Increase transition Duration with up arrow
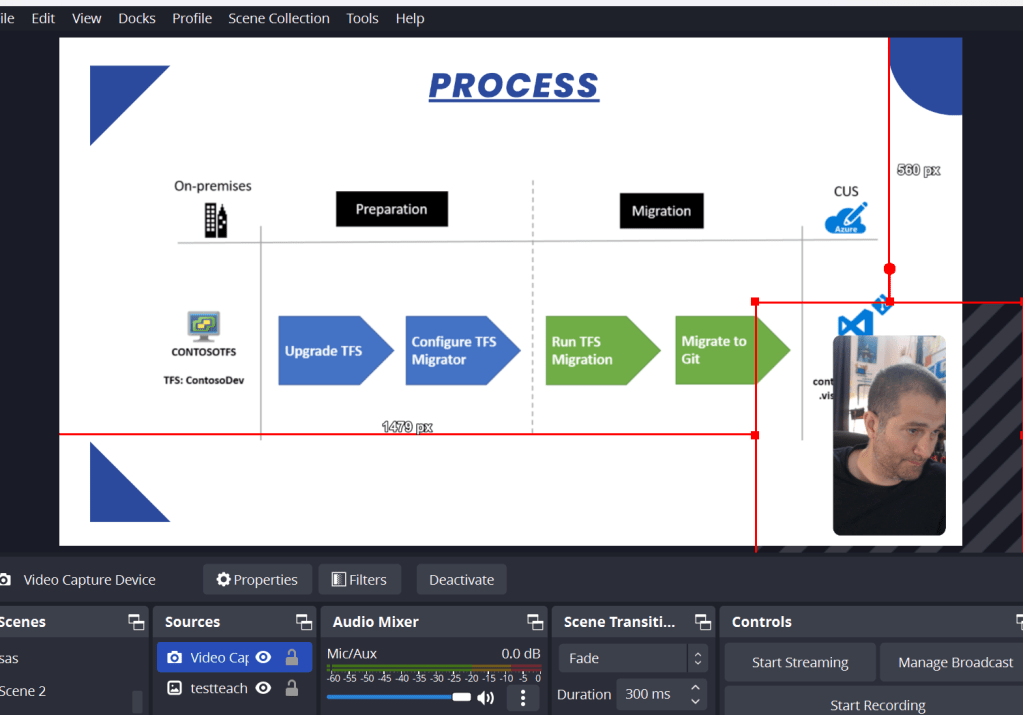Viewport: 1023px width, 715px height. (695, 688)
